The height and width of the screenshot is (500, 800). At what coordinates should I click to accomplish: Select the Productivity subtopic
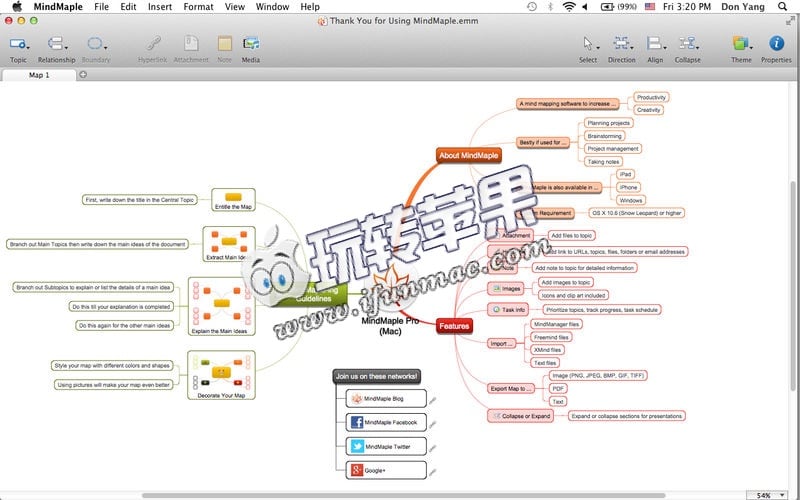click(651, 97)
